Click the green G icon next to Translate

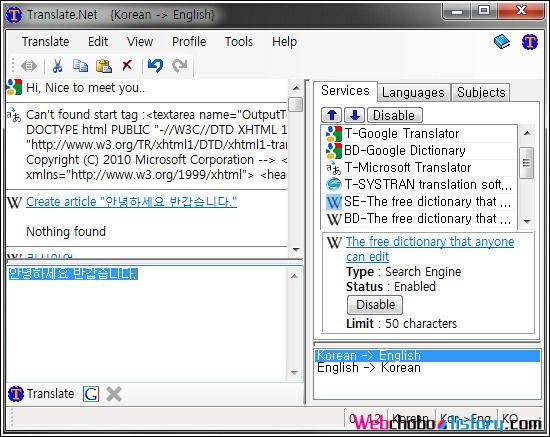coord(91,394)
